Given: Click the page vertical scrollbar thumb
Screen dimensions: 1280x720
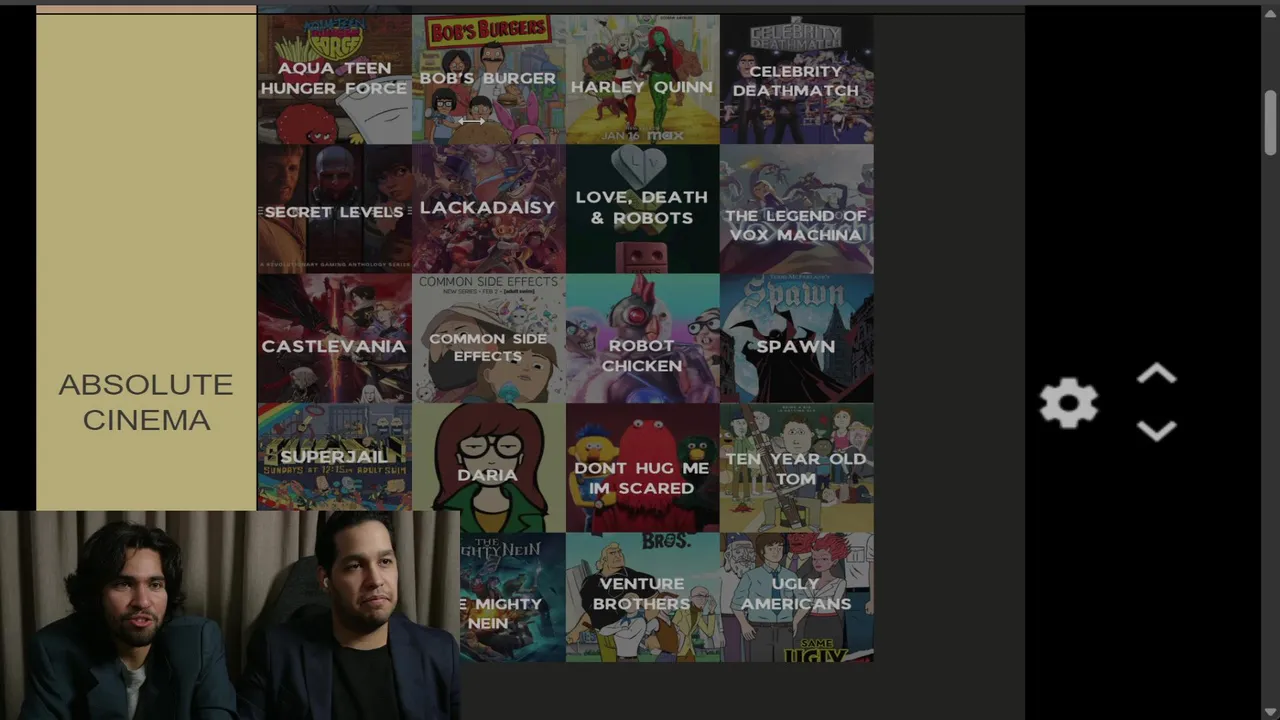Looking at the screenshot, I should click(1270, 124).
